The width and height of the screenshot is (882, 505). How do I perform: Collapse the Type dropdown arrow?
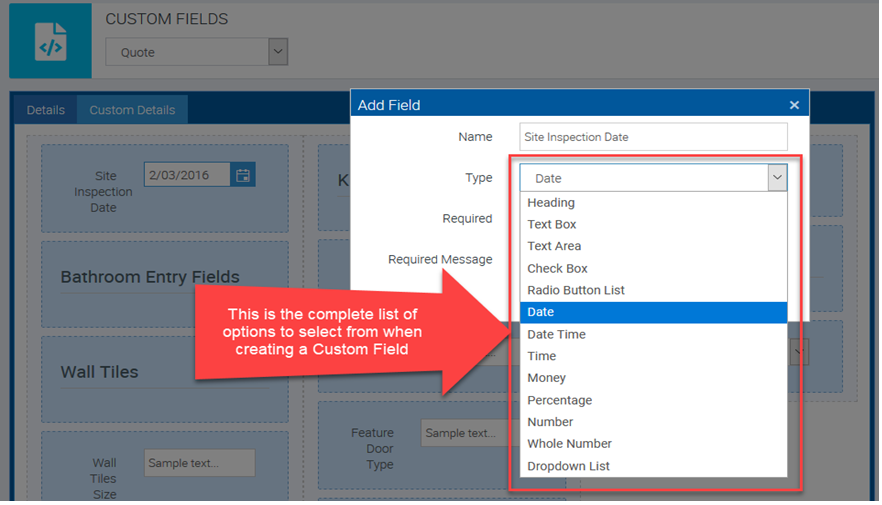777,178
